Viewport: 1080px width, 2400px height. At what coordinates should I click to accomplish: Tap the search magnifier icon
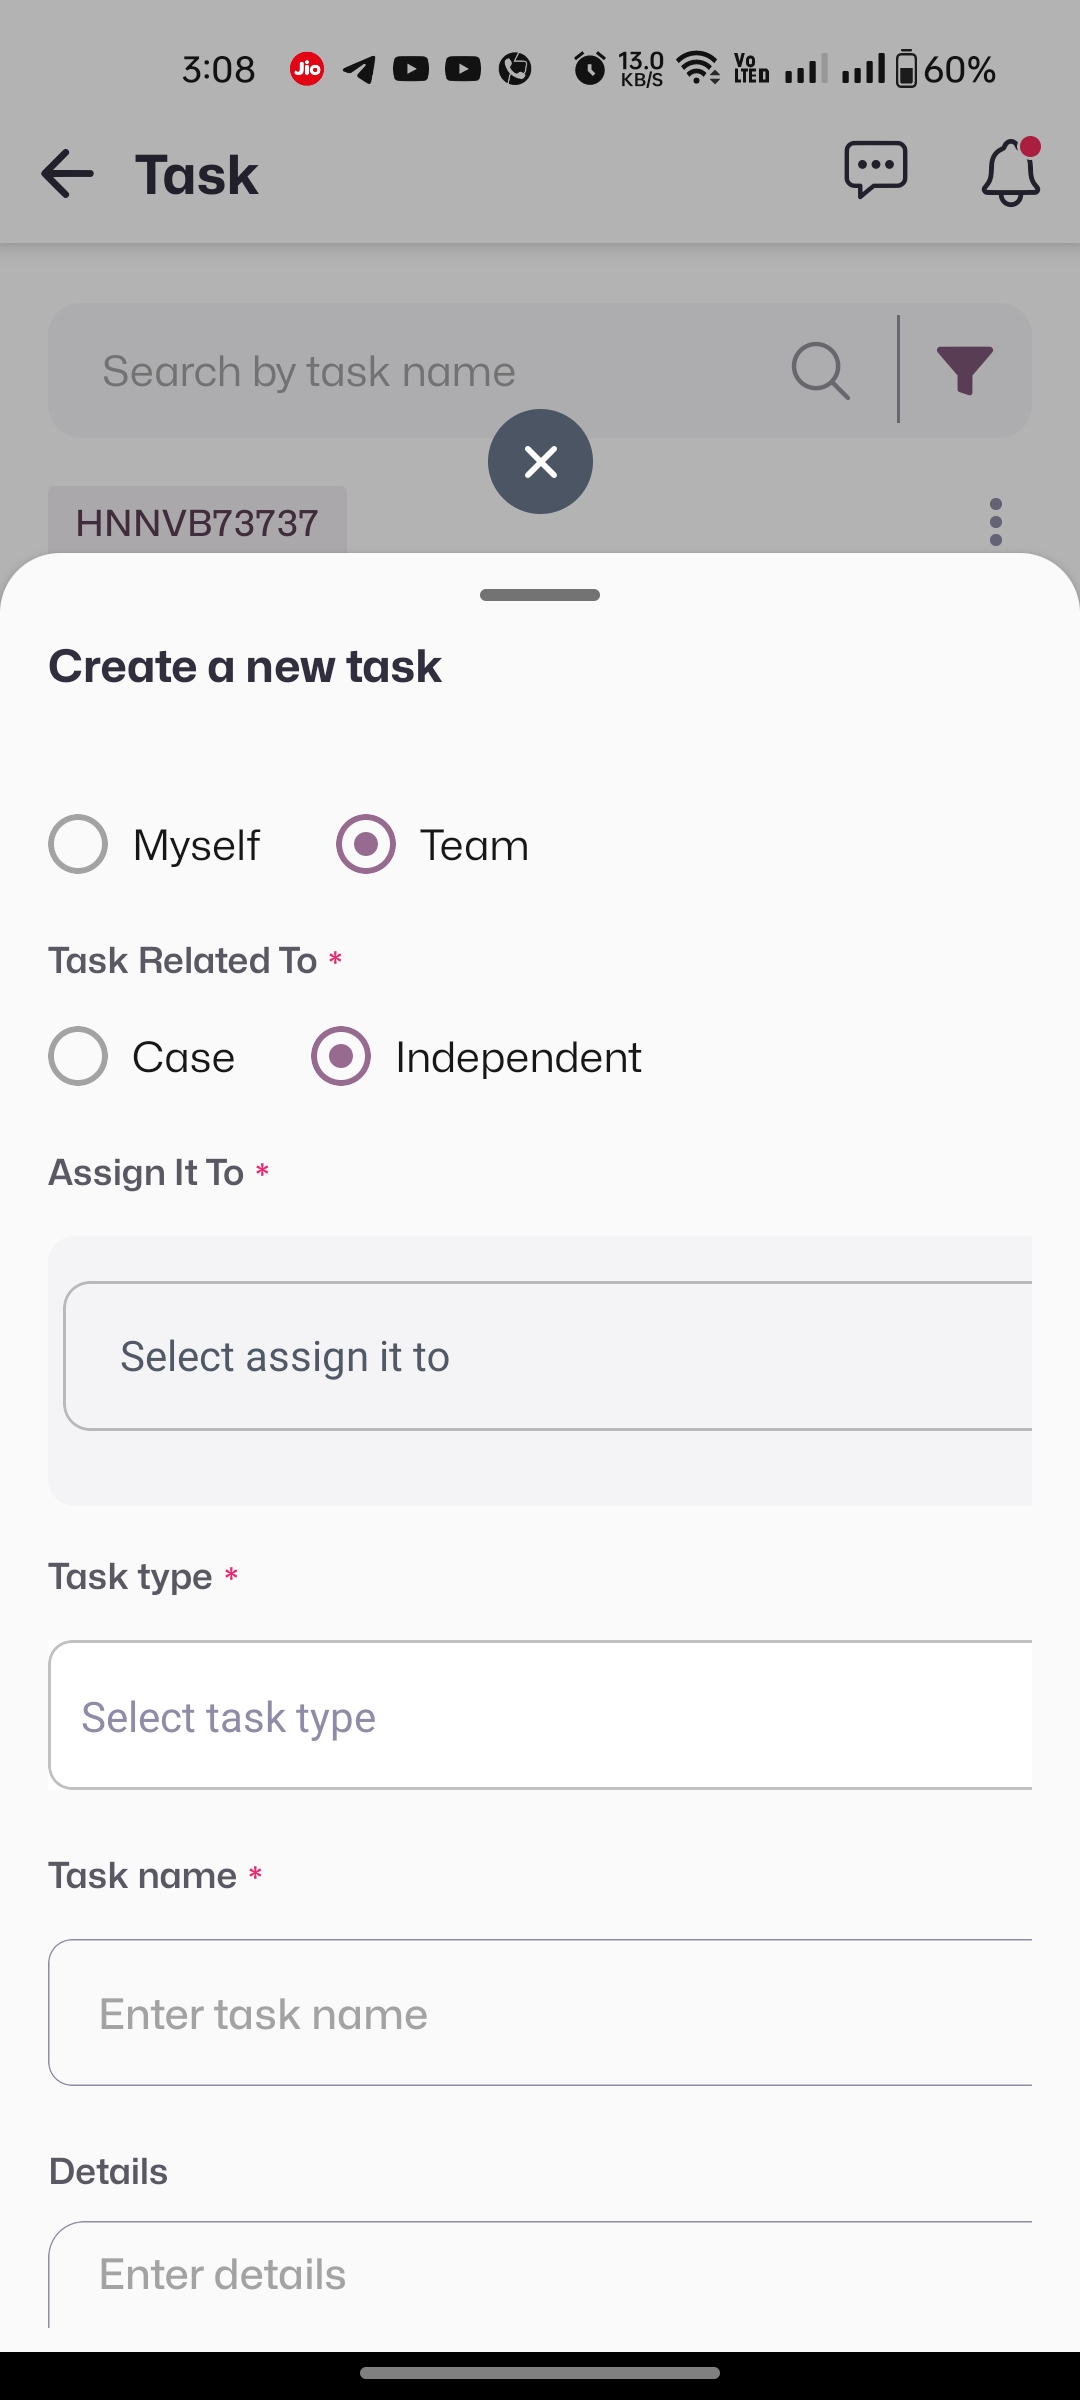pyautogui.click(x=820, y=371)
